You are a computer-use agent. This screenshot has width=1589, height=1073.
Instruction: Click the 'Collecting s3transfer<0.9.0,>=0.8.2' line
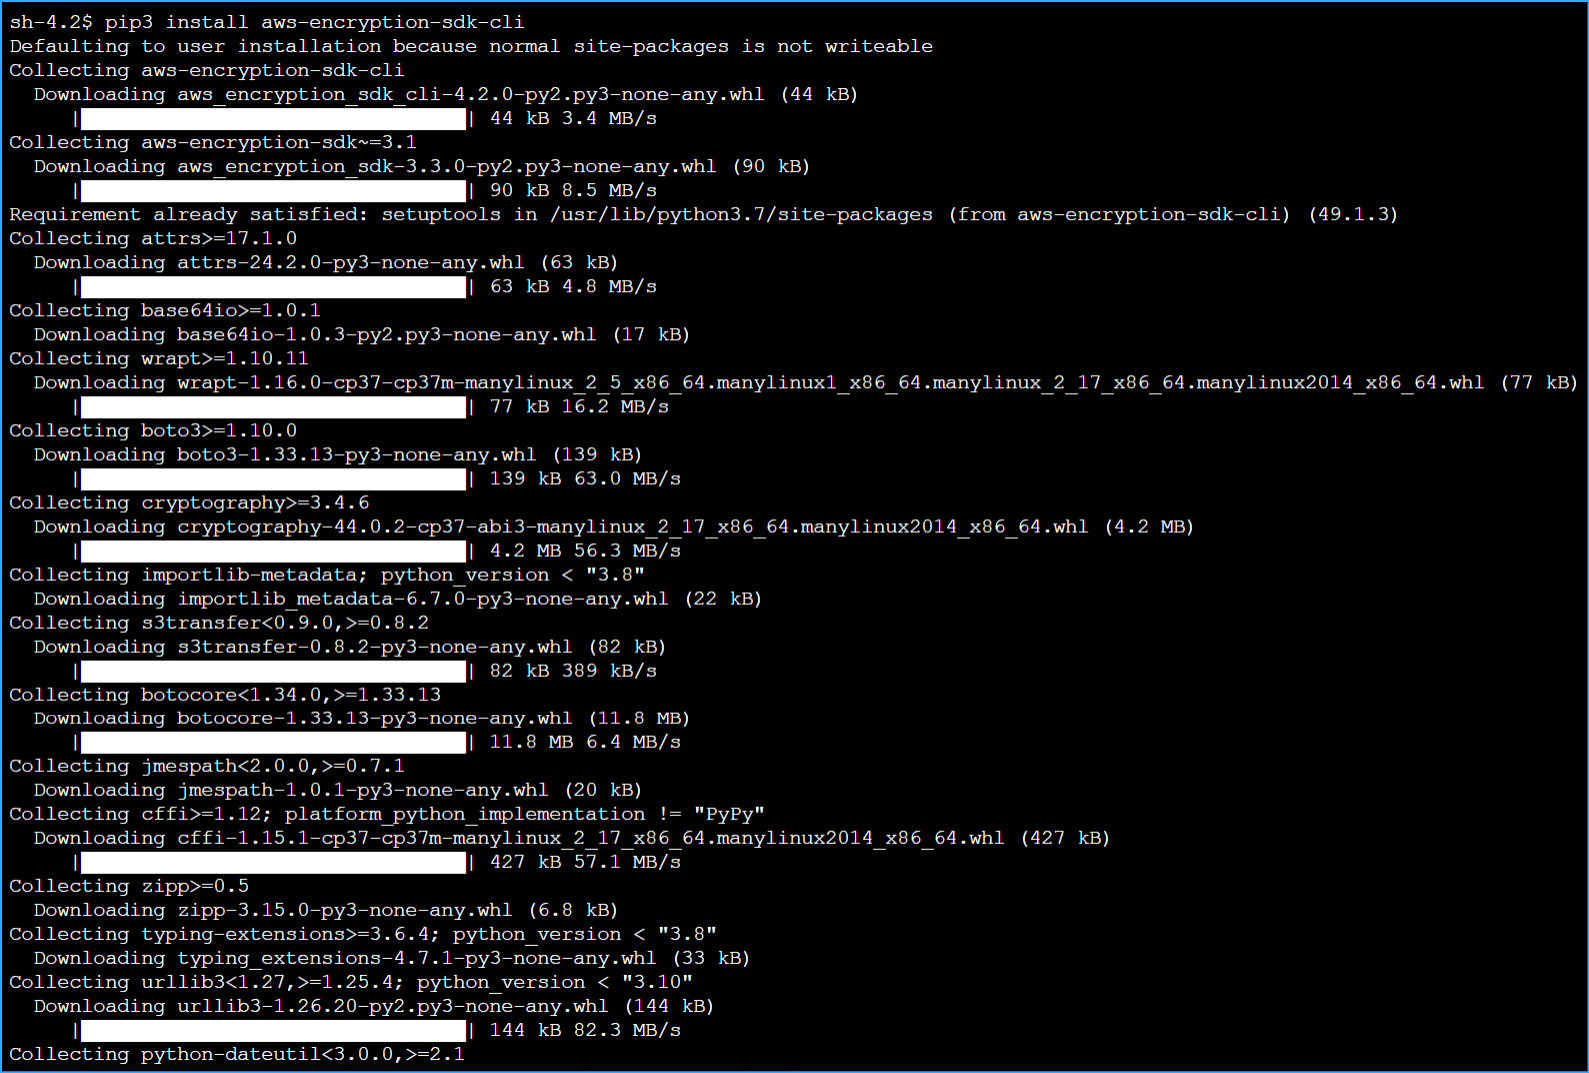pos(219,622)
